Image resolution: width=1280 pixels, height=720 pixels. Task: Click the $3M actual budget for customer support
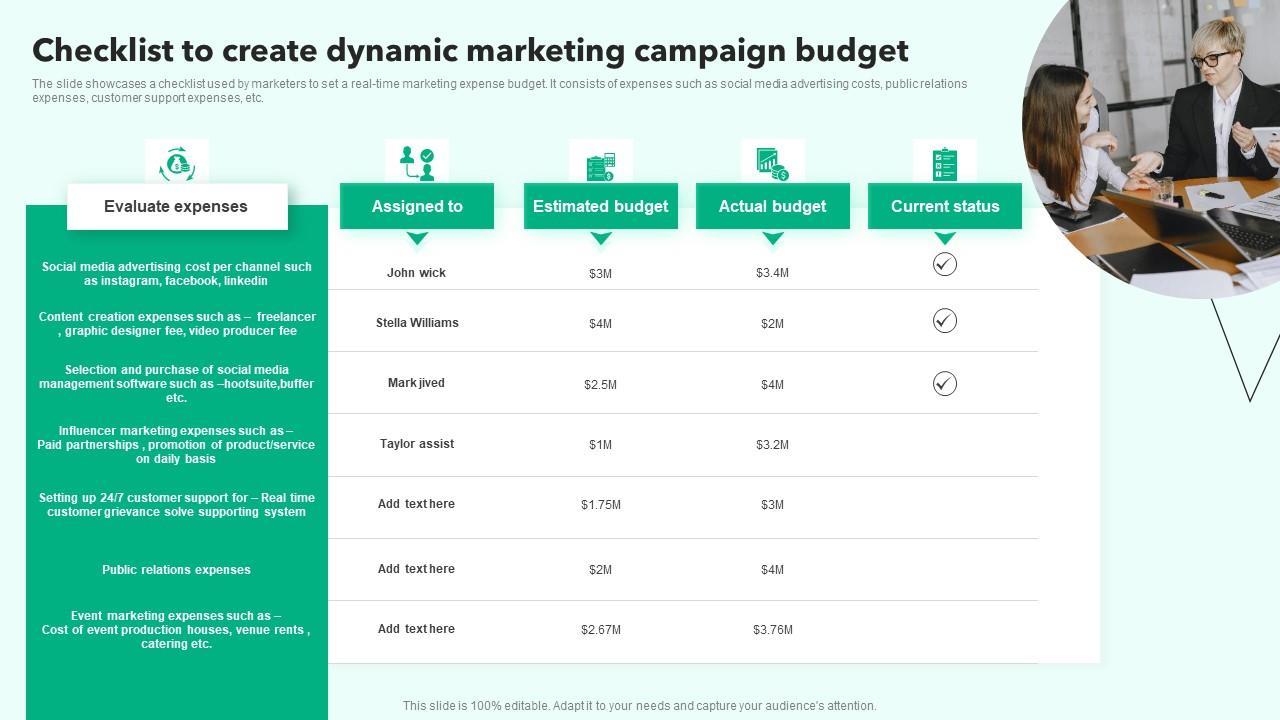pyautogui.click(x=772, y=505)
